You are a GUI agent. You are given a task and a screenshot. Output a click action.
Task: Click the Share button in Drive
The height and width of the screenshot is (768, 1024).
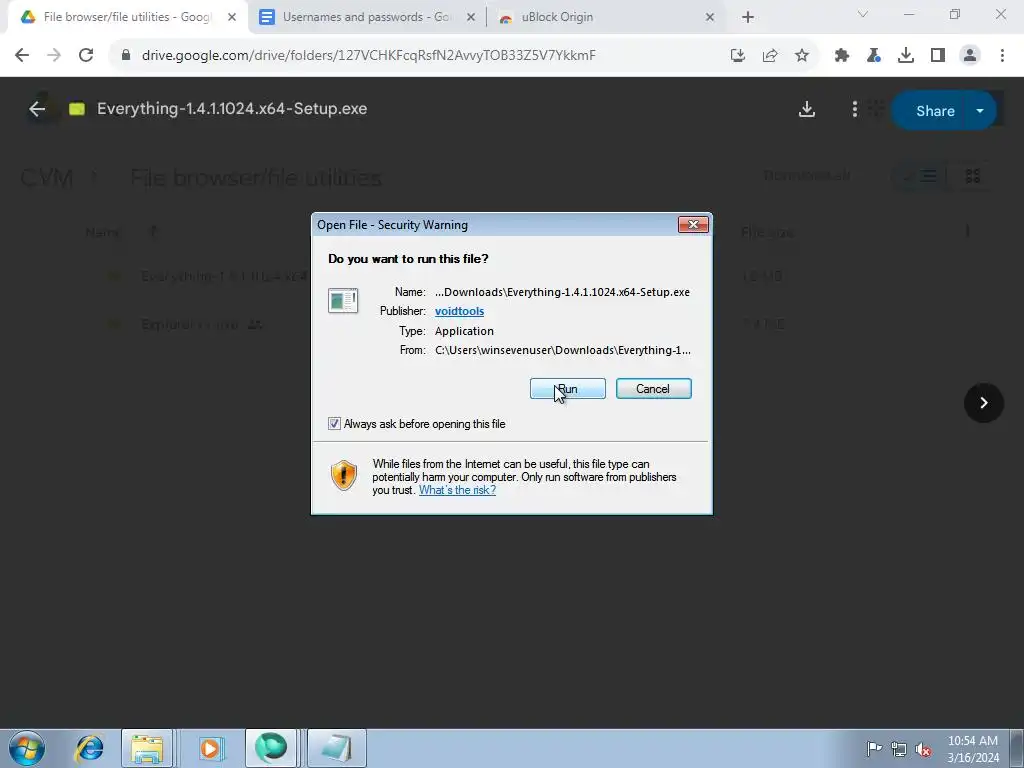(x=935, y=111)
